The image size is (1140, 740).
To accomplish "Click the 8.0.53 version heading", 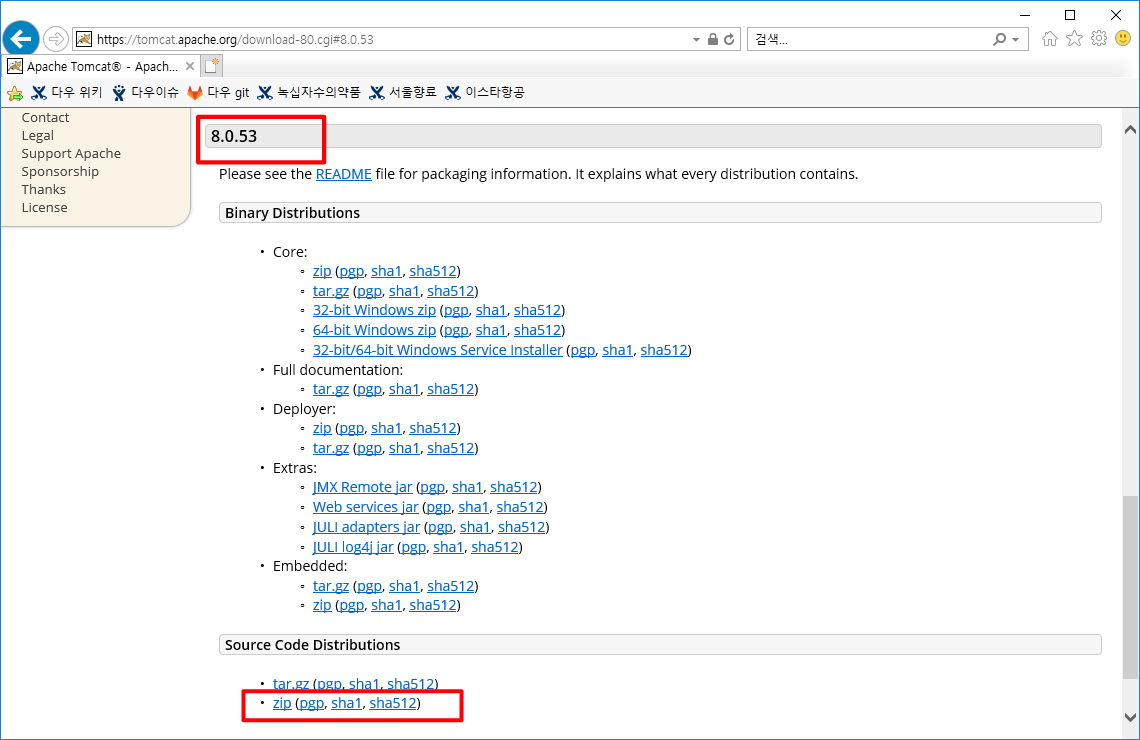I will pos(234,136).
